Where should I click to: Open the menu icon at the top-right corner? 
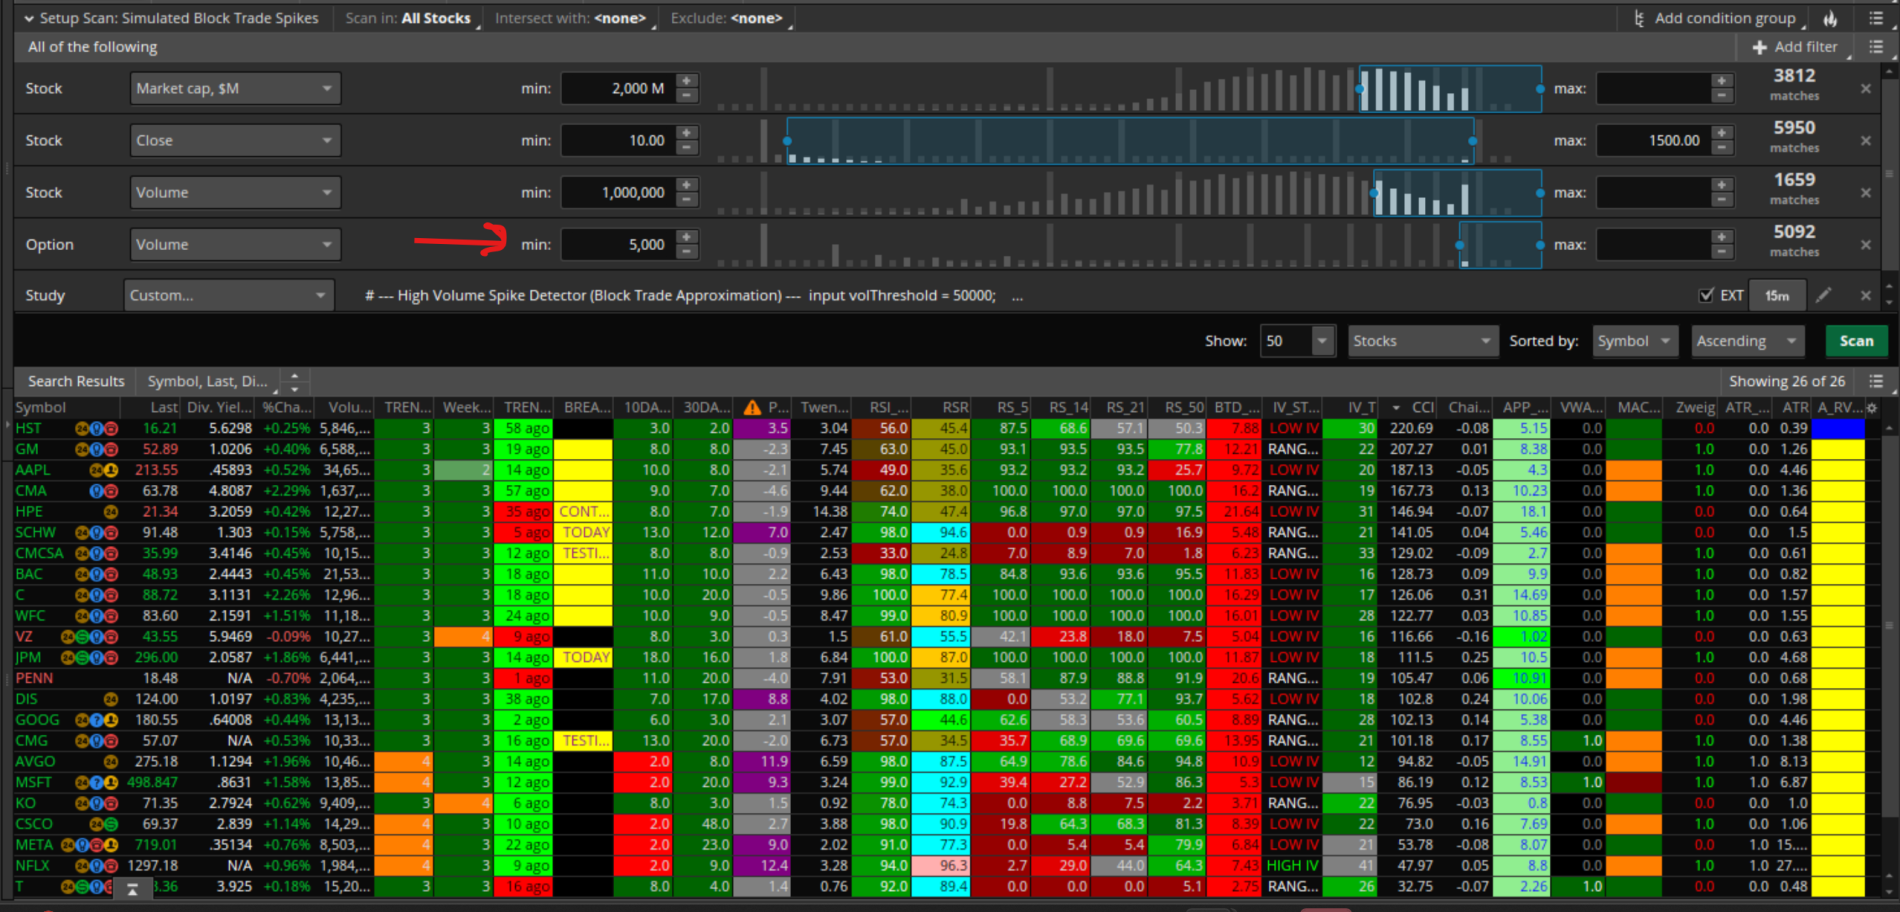pos(1876,18)
